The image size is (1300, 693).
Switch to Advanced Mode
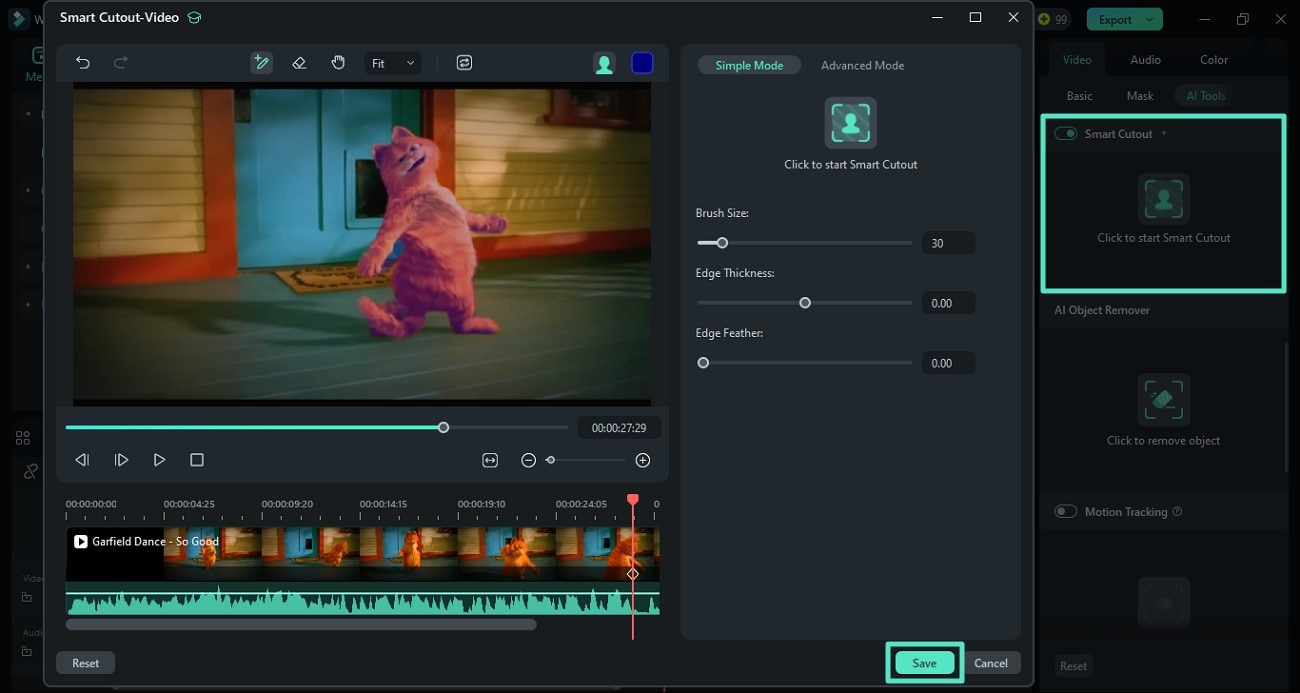[x=862, y=65]
